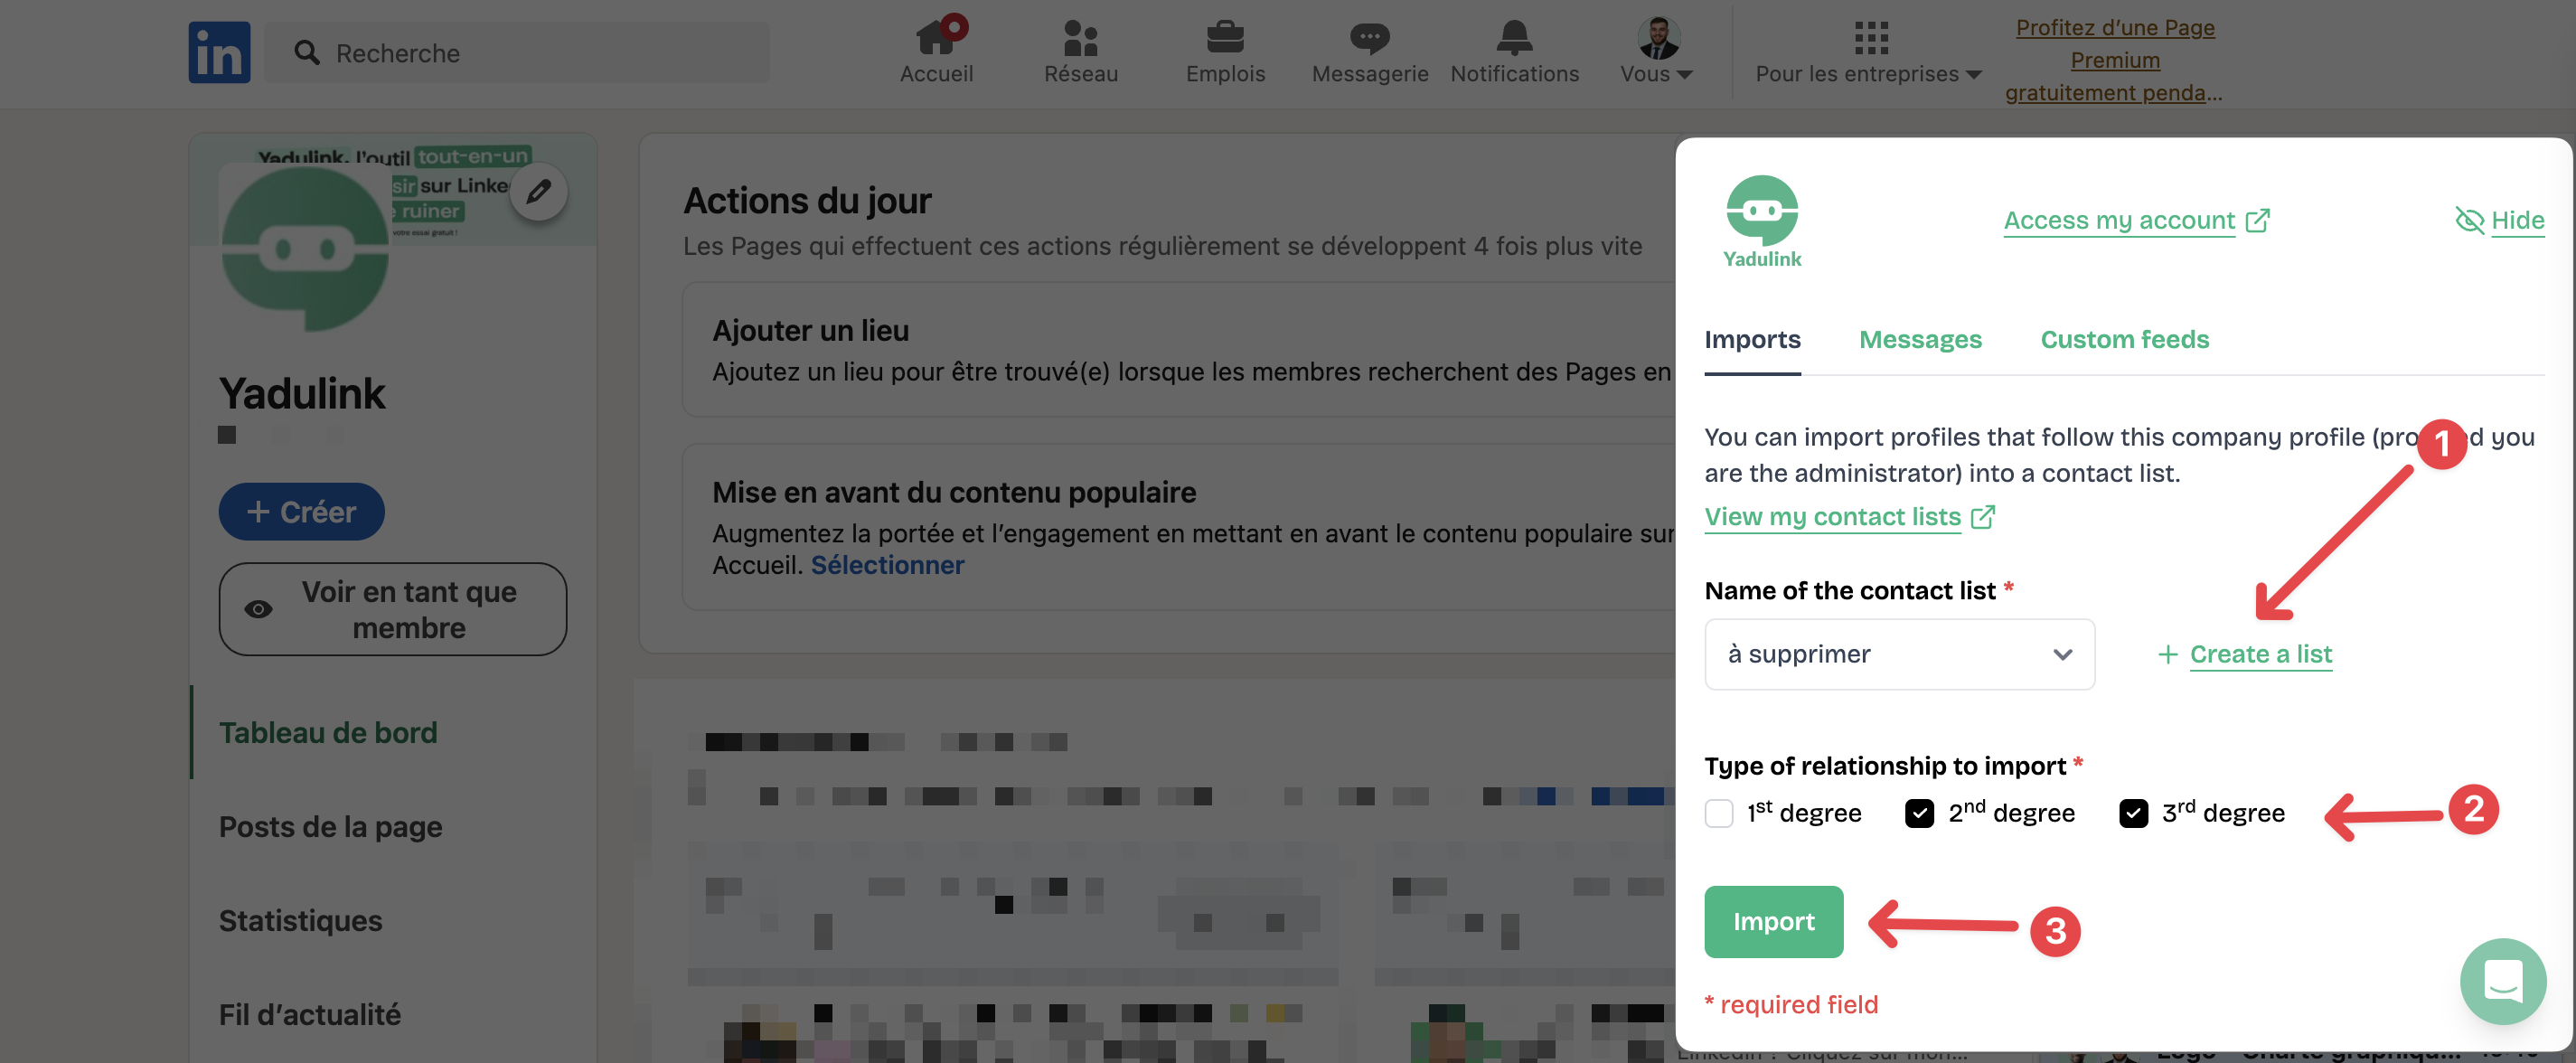Open the edit pencil on the page banner
2576x1063 pixels.
coord(539,190)
